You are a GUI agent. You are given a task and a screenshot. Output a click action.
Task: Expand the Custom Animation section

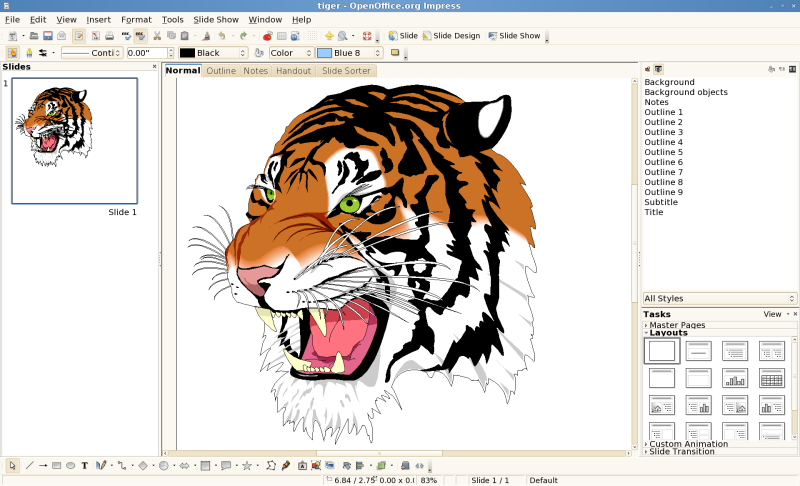click(x=688, y=444)
